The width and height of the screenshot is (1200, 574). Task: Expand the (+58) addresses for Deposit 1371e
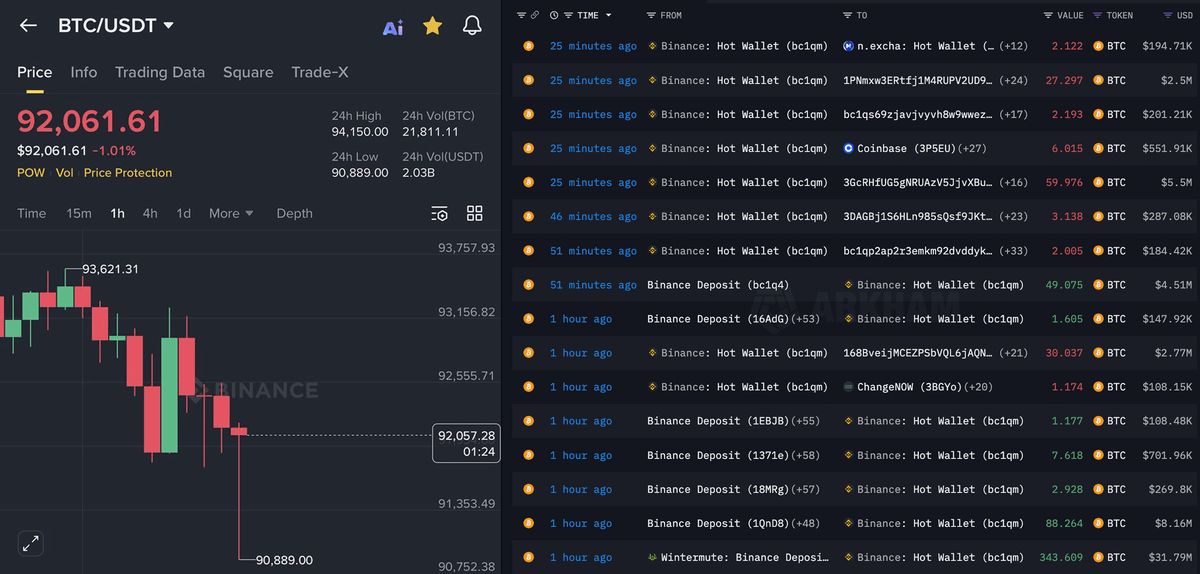pos(805,455)
